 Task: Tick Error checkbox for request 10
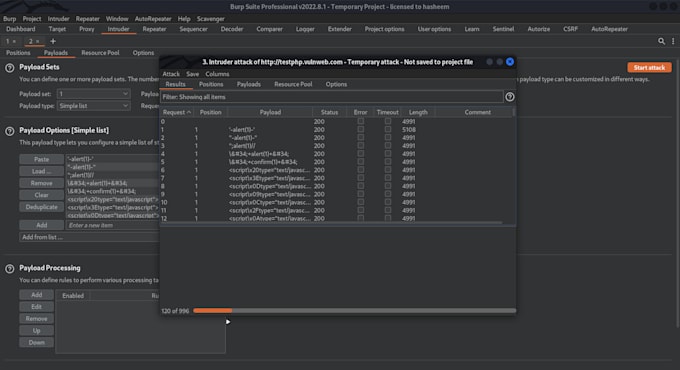click(360, 202)
